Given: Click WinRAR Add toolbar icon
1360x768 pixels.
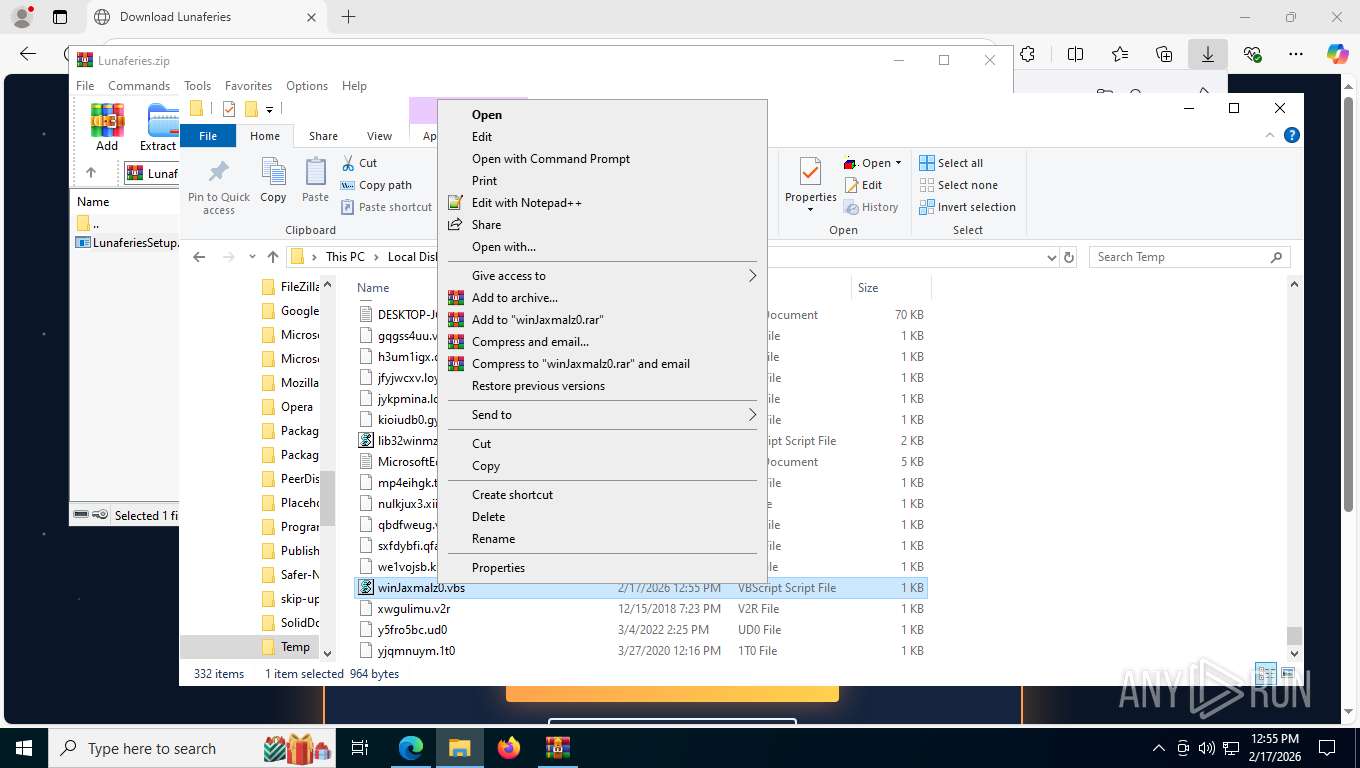Looking at the screenshot, I should pyautogui.click(x=107, y=127).
